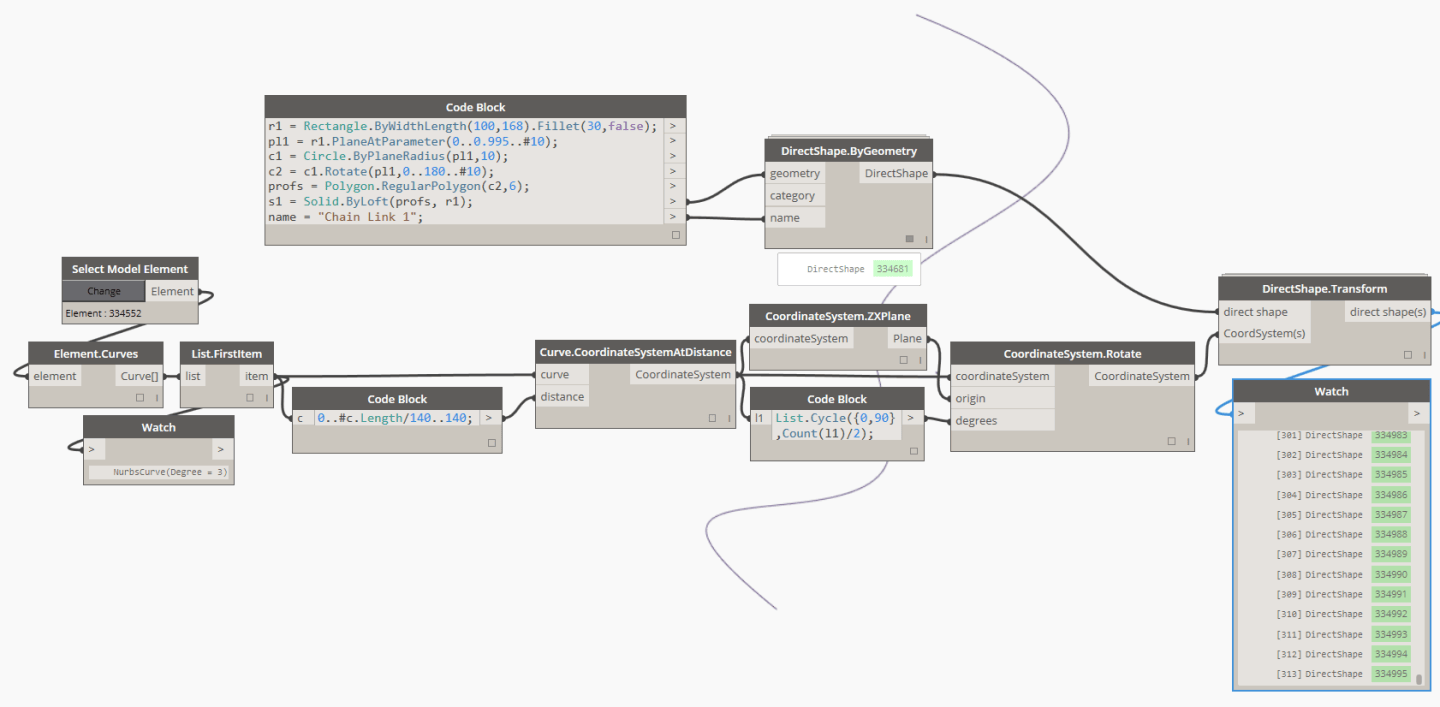Toggle preview square on CoordinateSystem.ZXPlane node
Viewport: 1440px width, 707px height.
[906, 360]
